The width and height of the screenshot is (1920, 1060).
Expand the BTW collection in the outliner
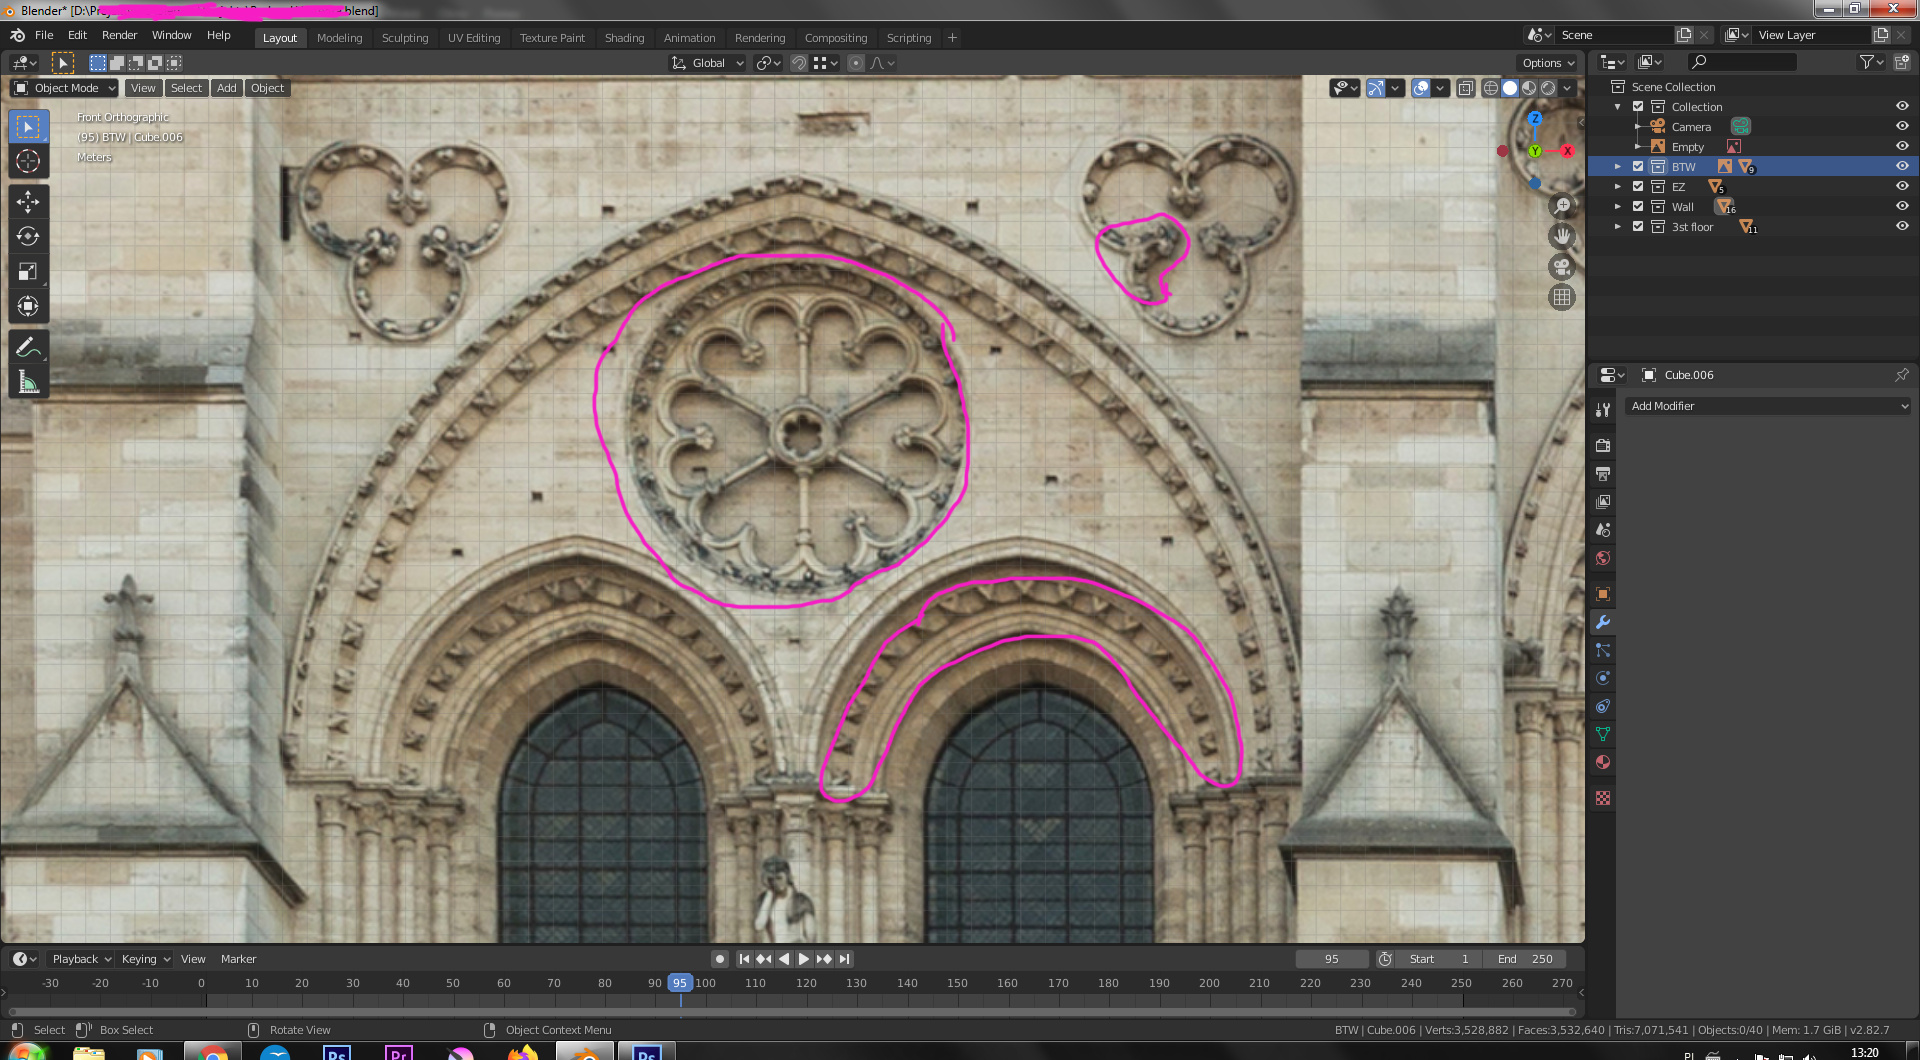tap(1618, 166)
